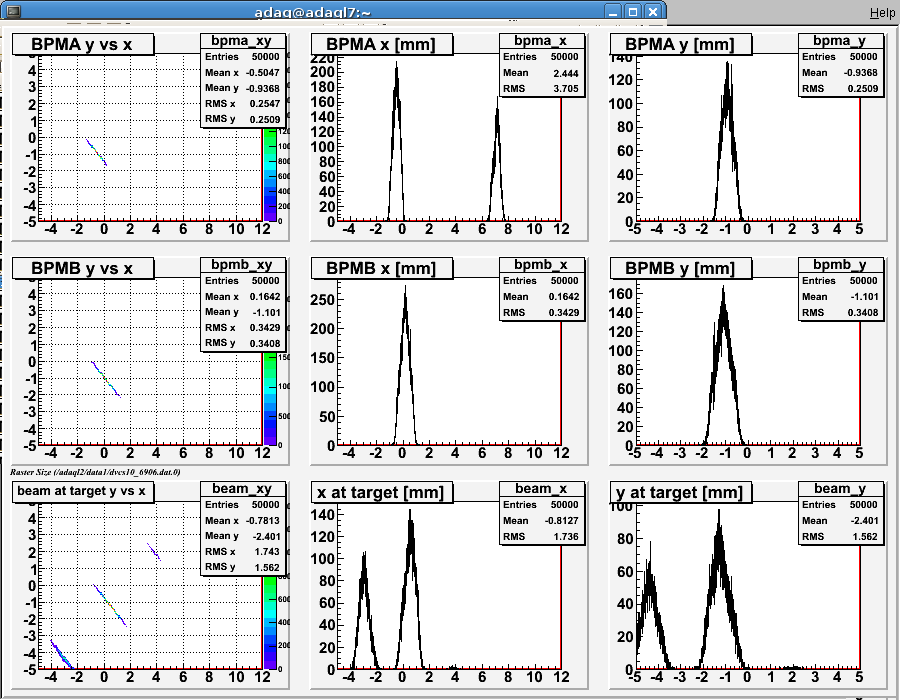
Task: Close the adaq@adaql7 window
Action: [x=653, y=11]
